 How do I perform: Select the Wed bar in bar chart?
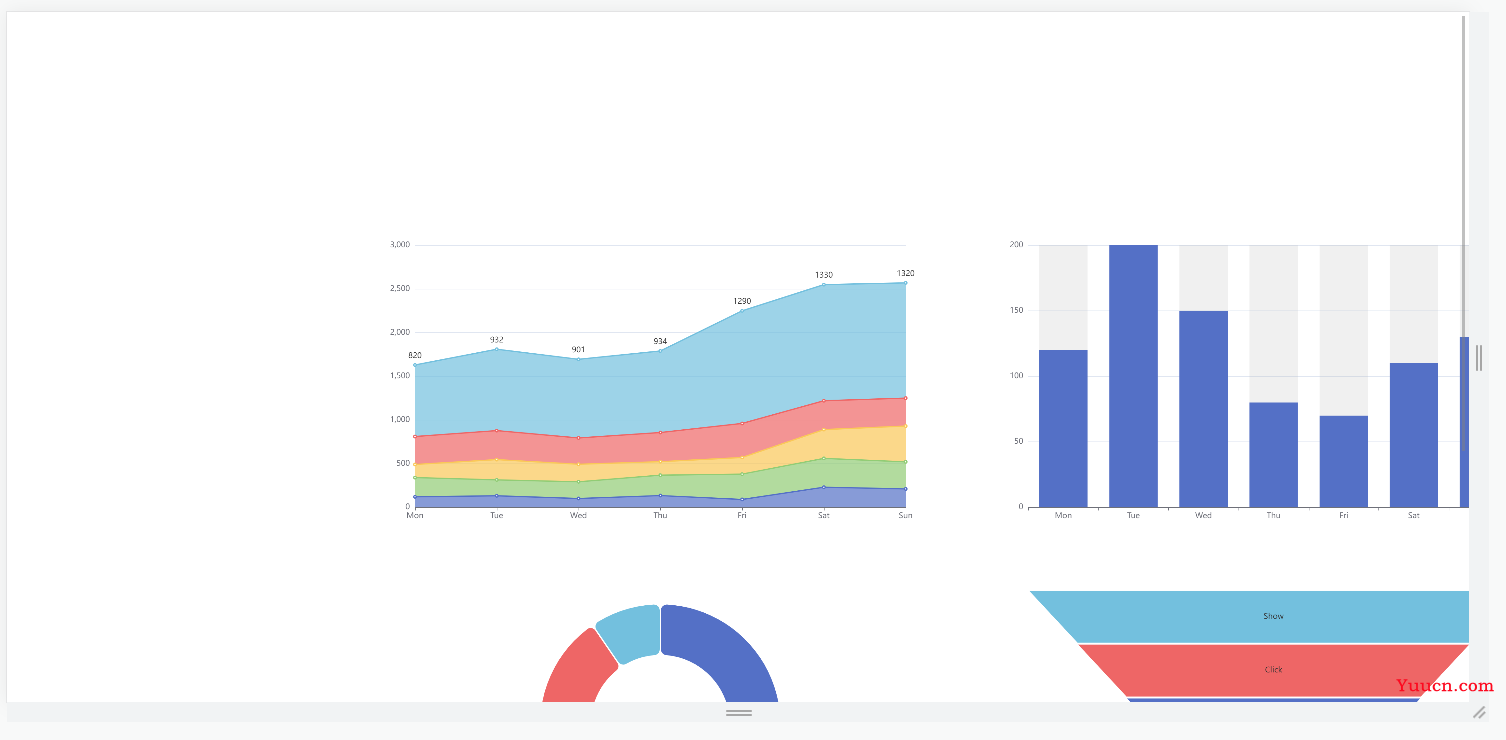coord(1203,409)
